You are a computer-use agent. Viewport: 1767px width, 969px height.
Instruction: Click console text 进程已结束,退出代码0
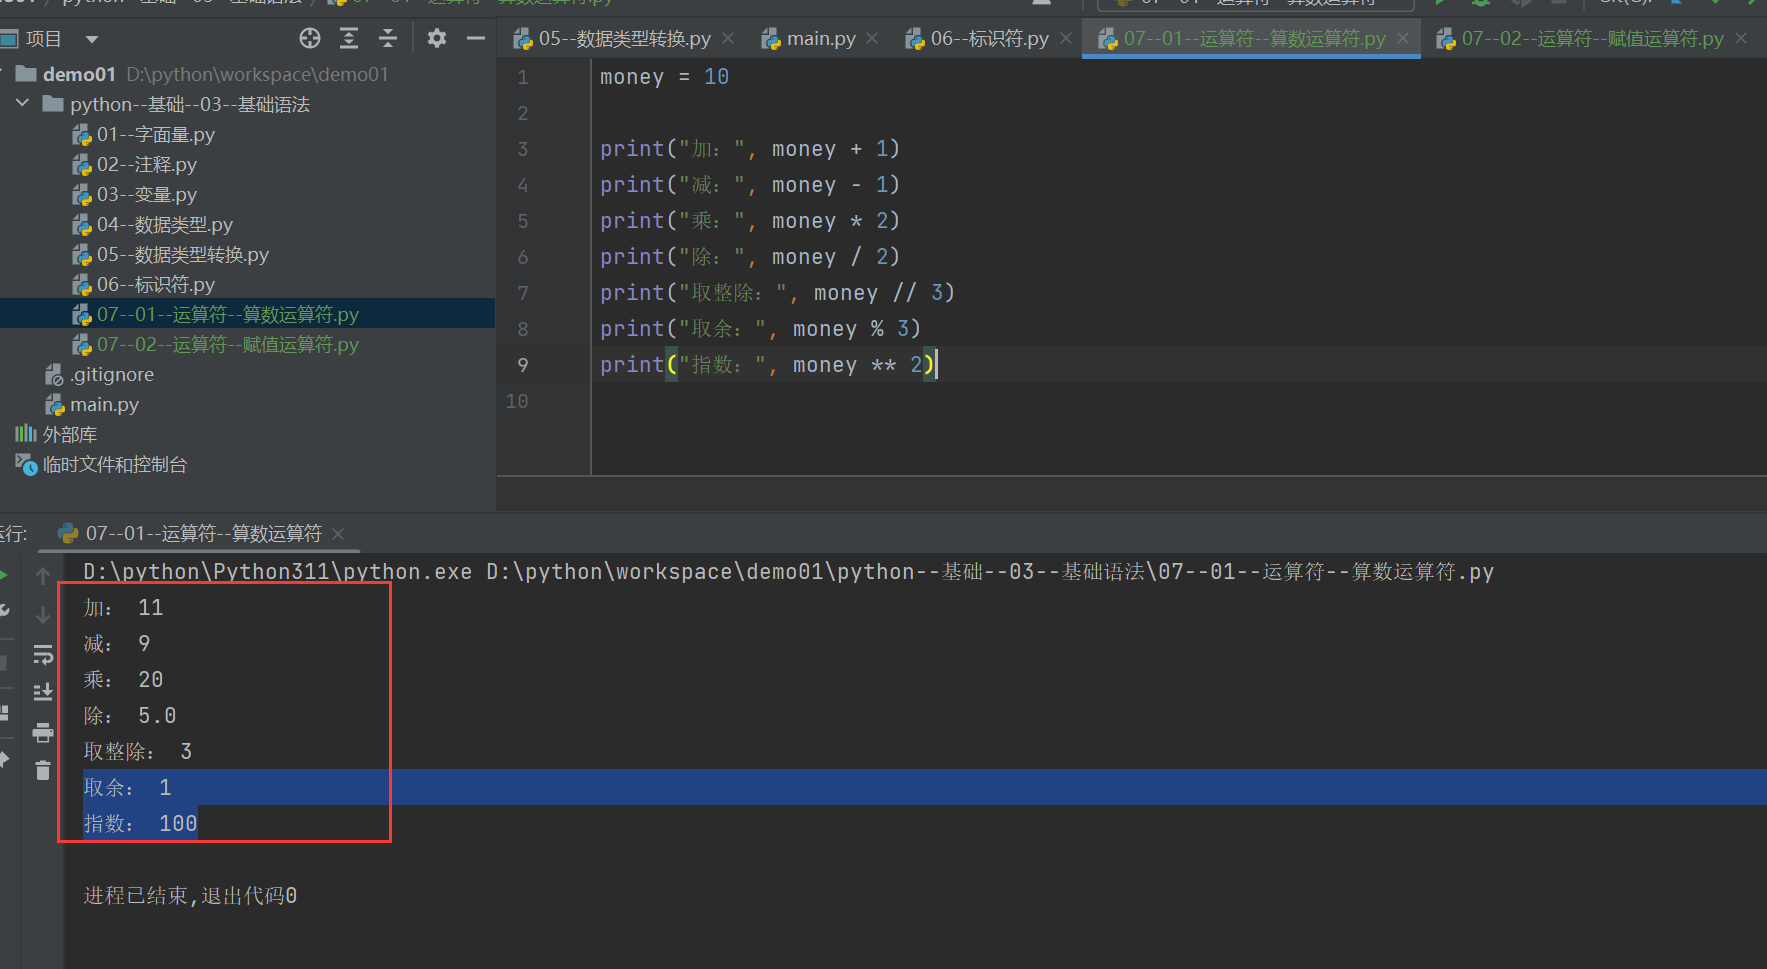tap(190, 896)
